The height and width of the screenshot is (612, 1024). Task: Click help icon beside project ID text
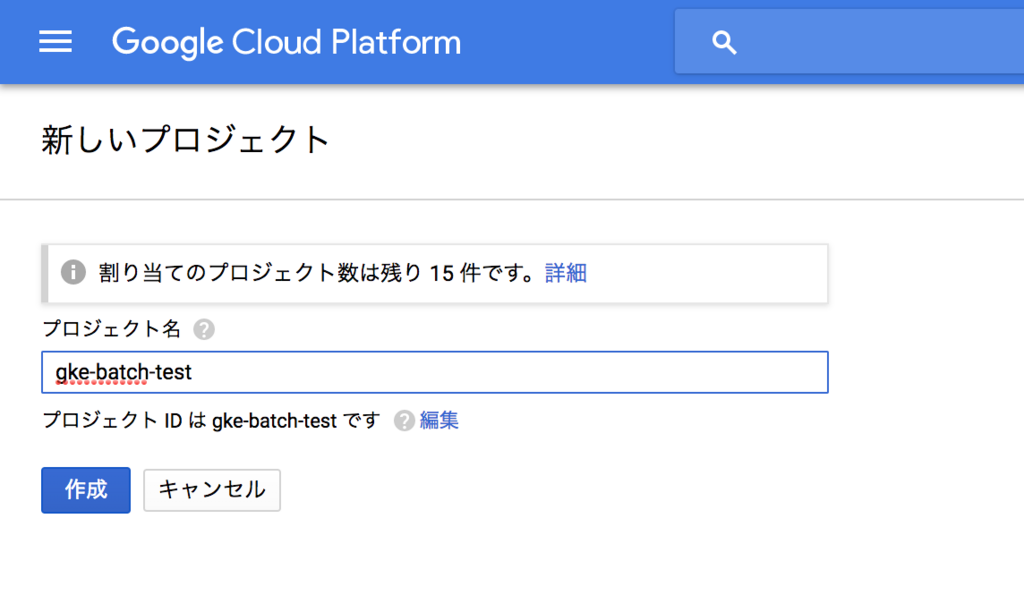coord(404,421)
